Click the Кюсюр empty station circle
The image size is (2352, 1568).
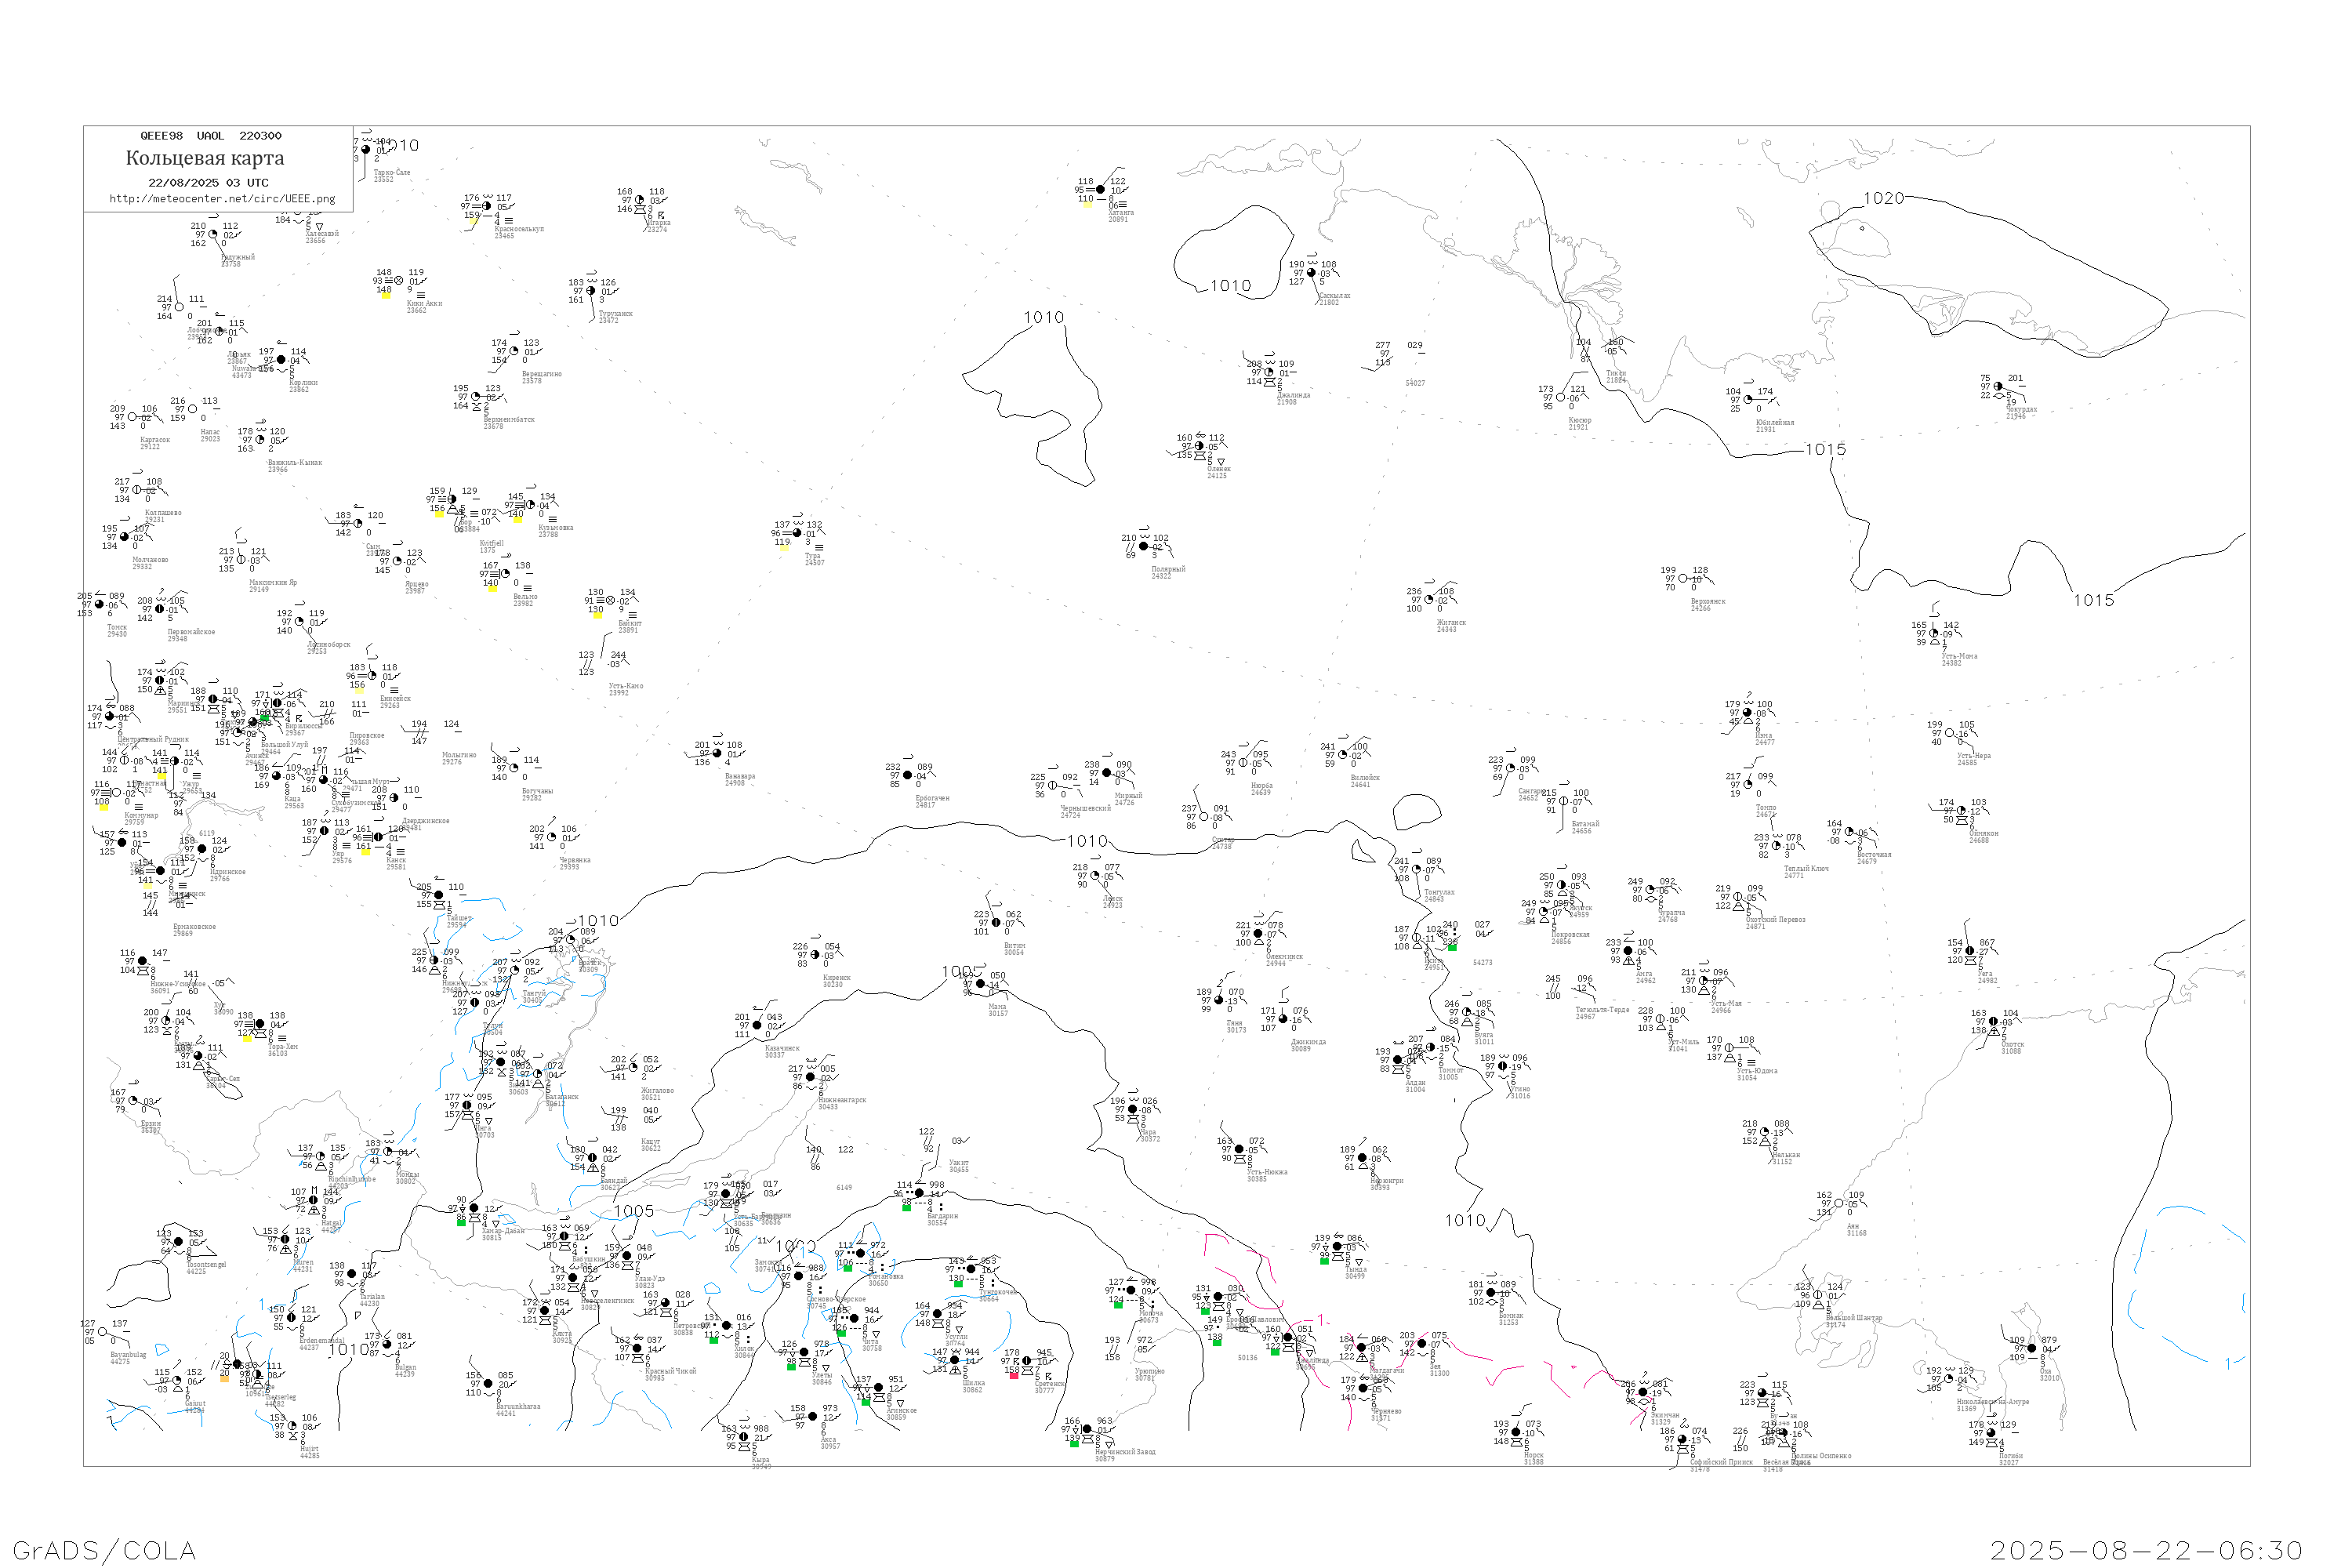(x=1561, y=398)
